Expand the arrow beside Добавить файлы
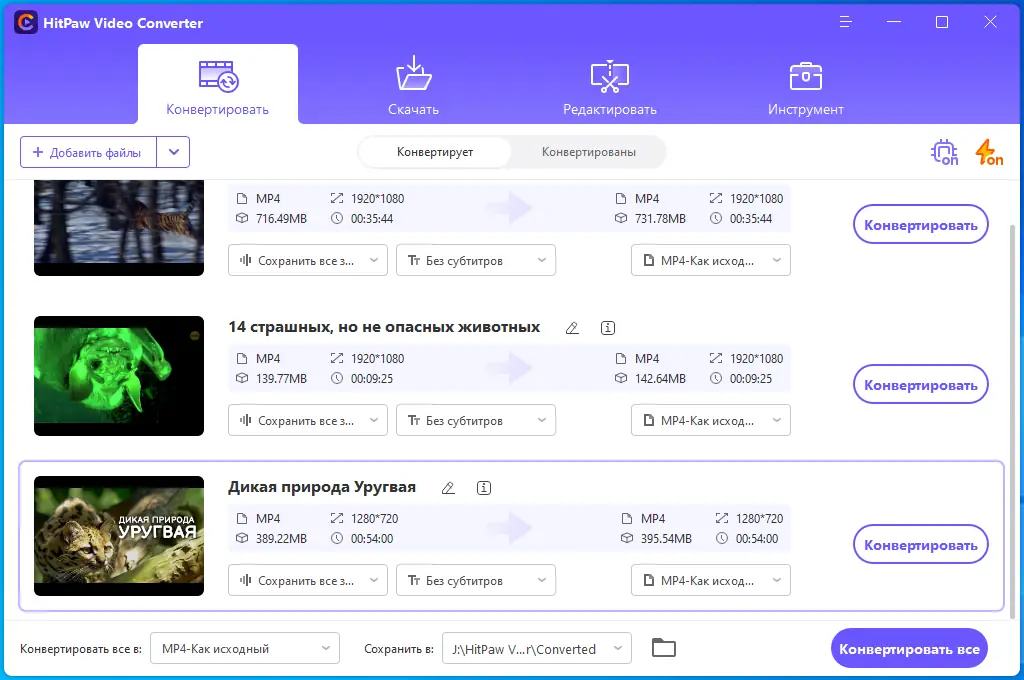Image resolution: width=1024 pixels, height=680 pixels. [174, 152]
